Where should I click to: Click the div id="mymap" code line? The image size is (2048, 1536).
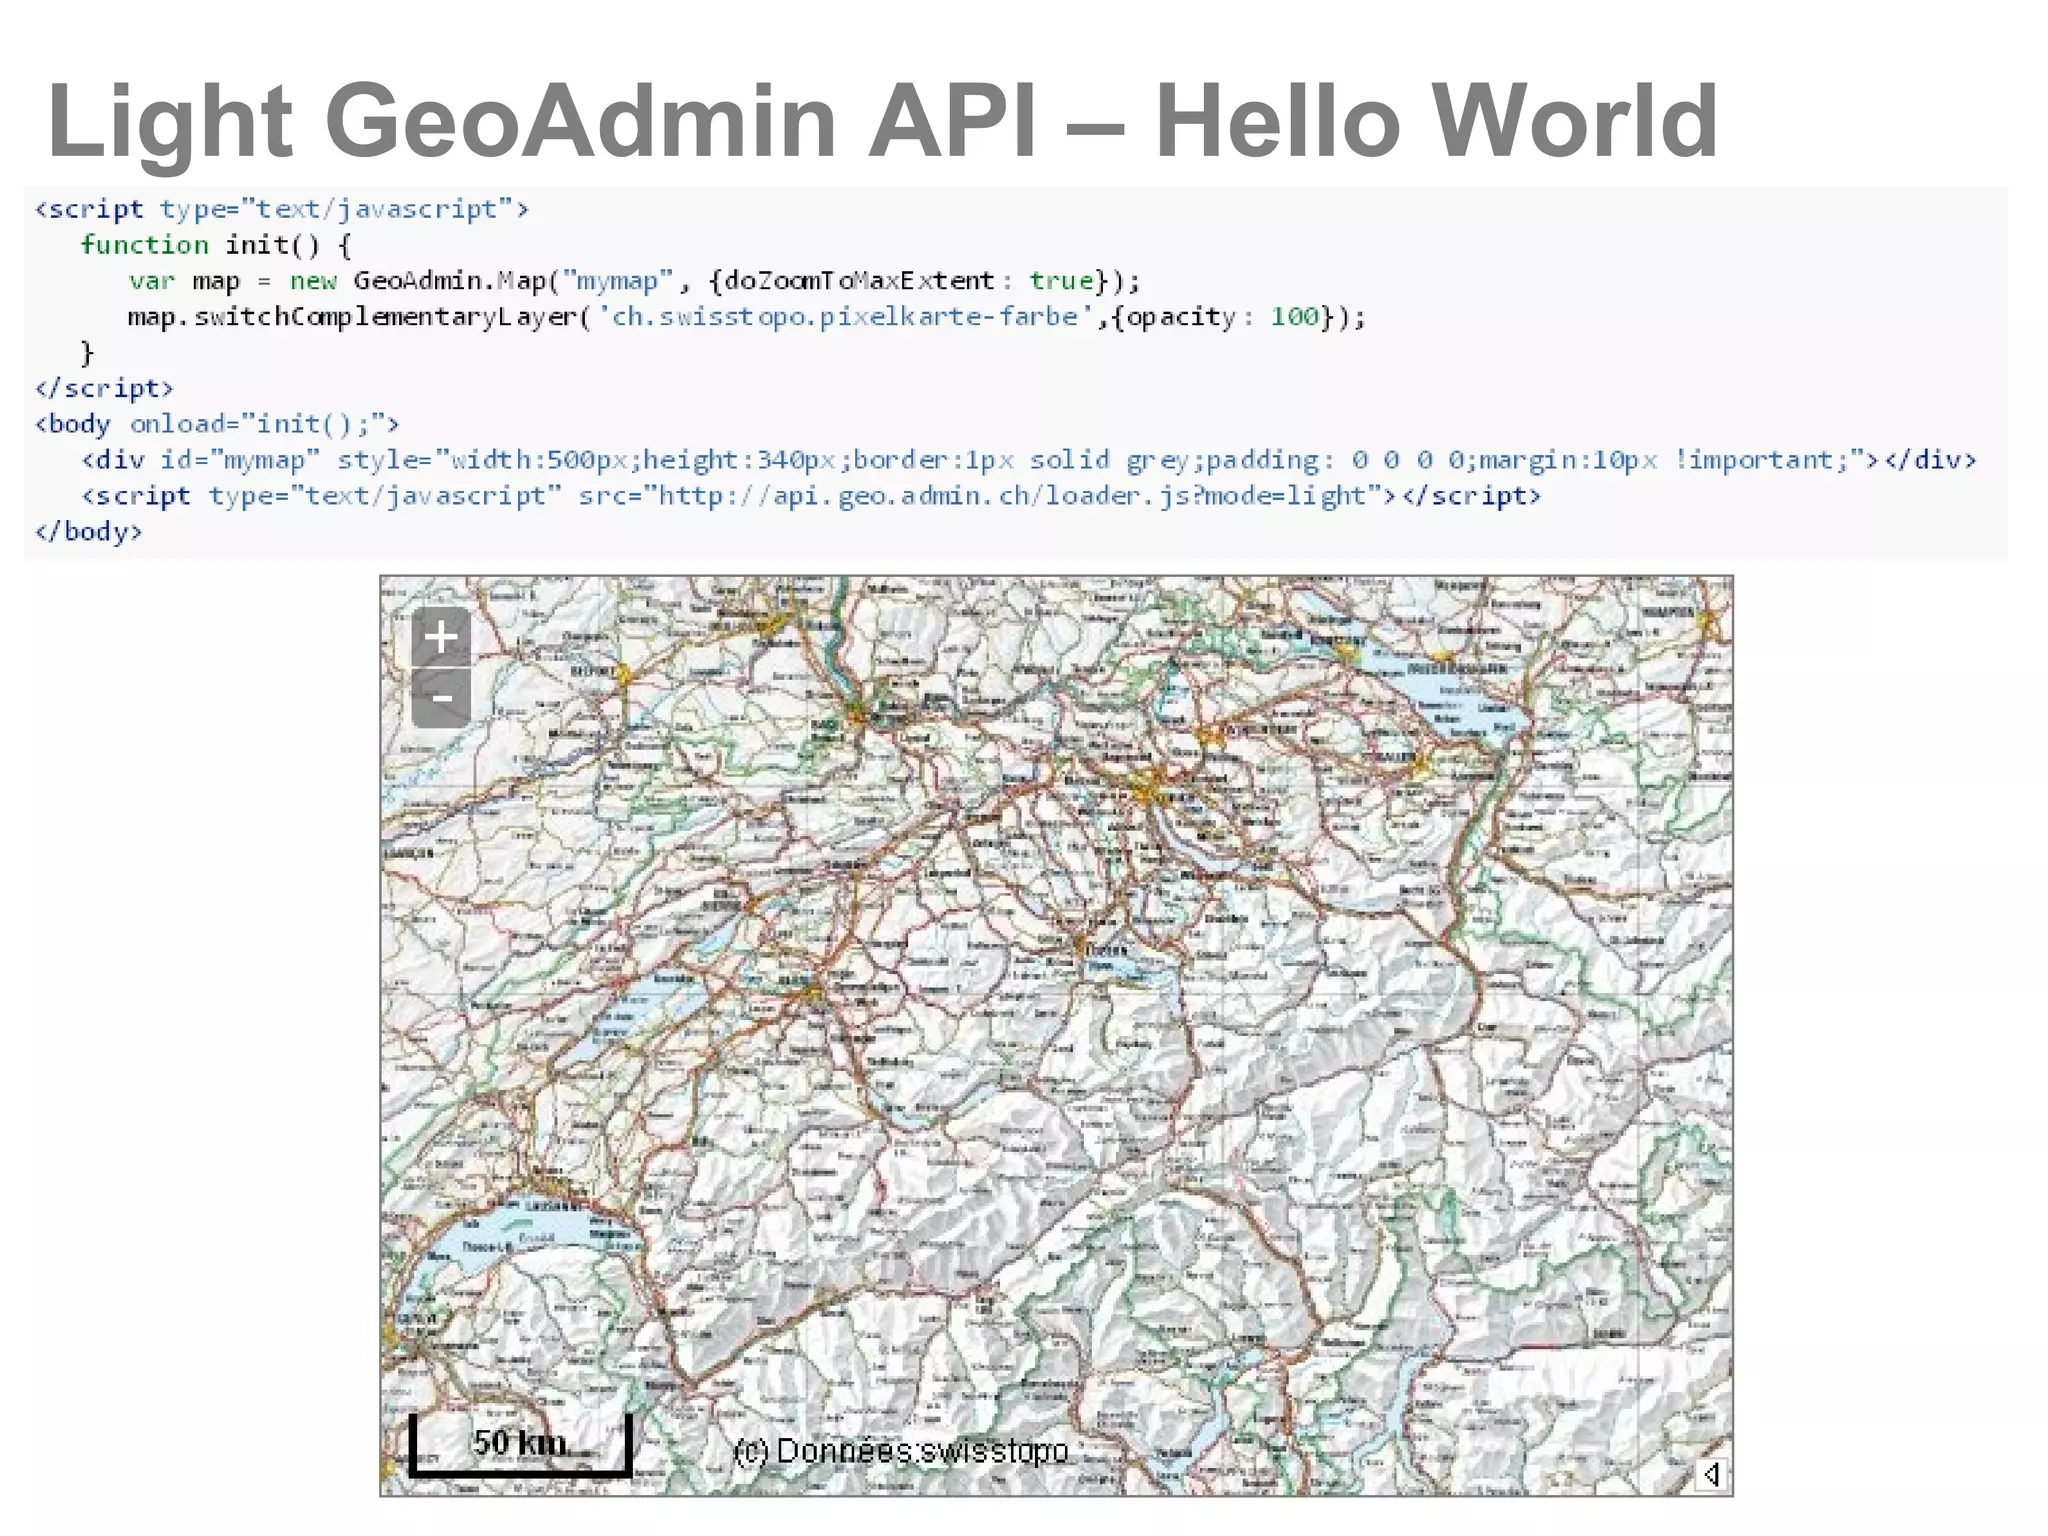(1029, 460)
